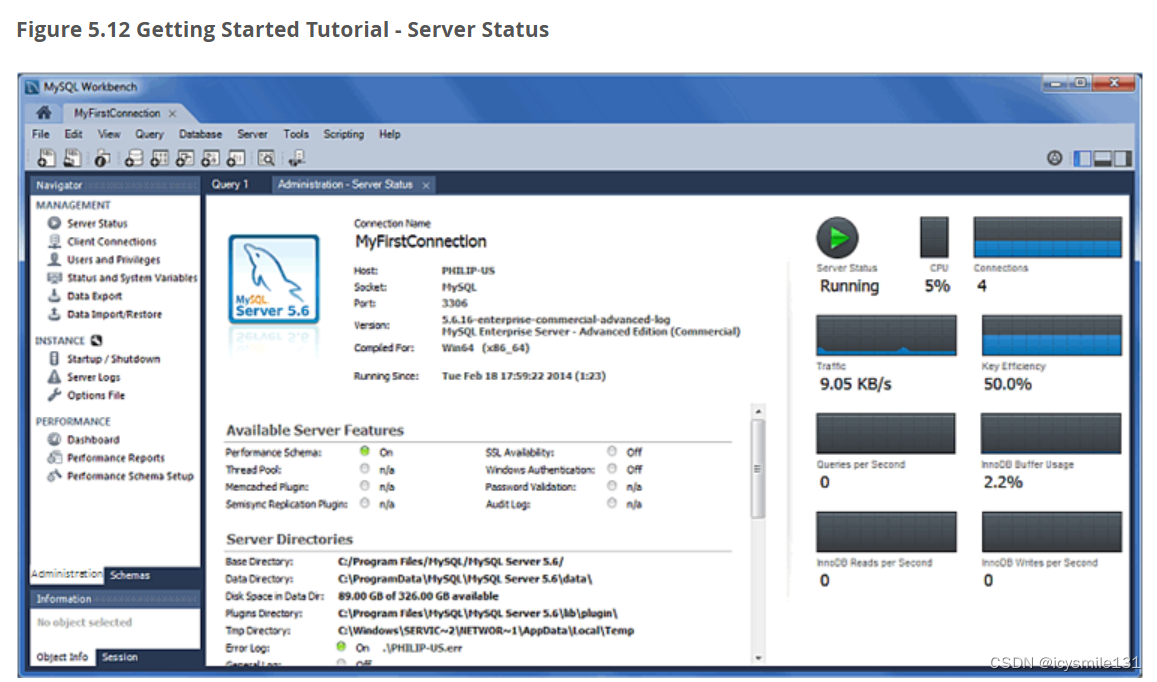Open SQL script file toolbar icon
The height and width of the screenshot is (682, 1157).
72,157
